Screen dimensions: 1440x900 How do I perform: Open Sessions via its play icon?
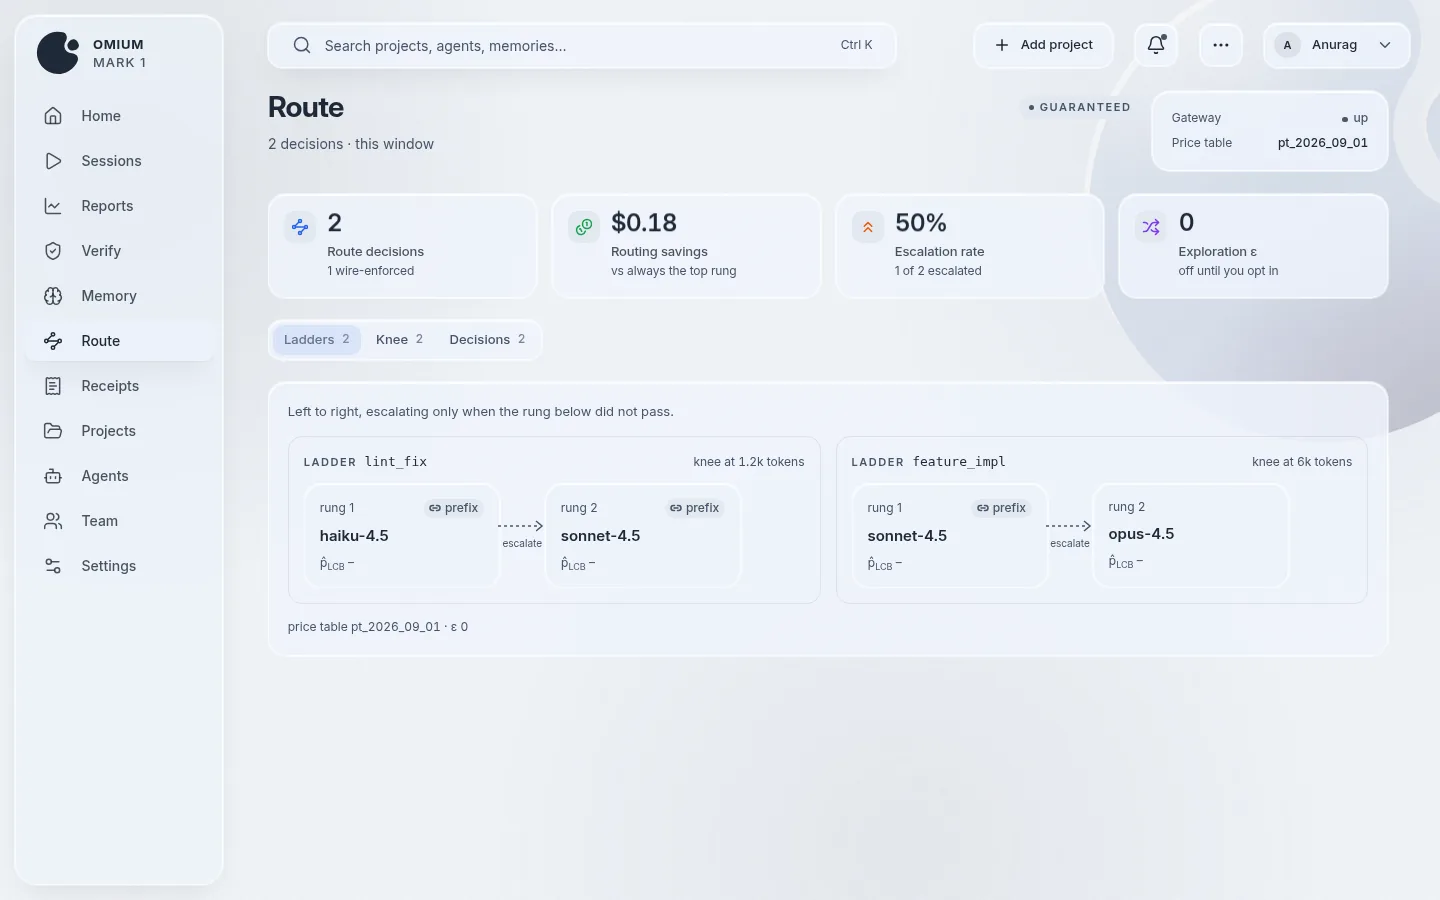pos(53,161)
